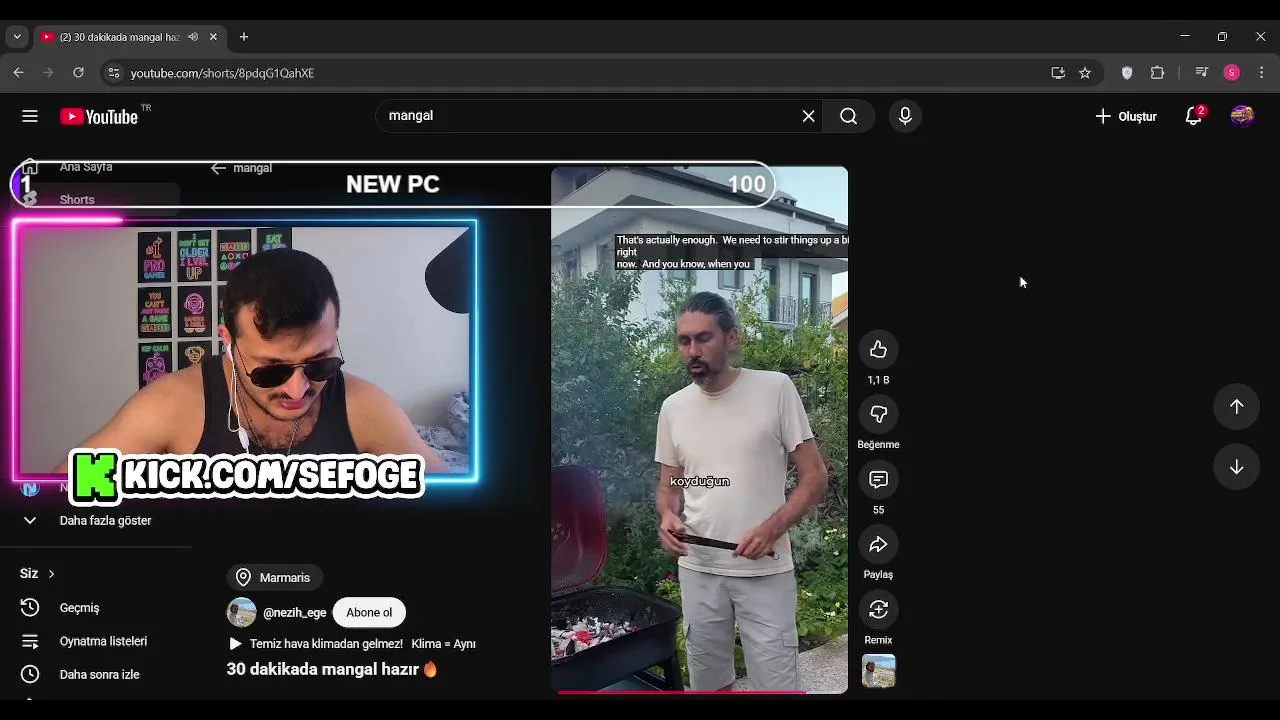
Task: Open the YouTube hamburger guide menu
Action: pos(30,116)
